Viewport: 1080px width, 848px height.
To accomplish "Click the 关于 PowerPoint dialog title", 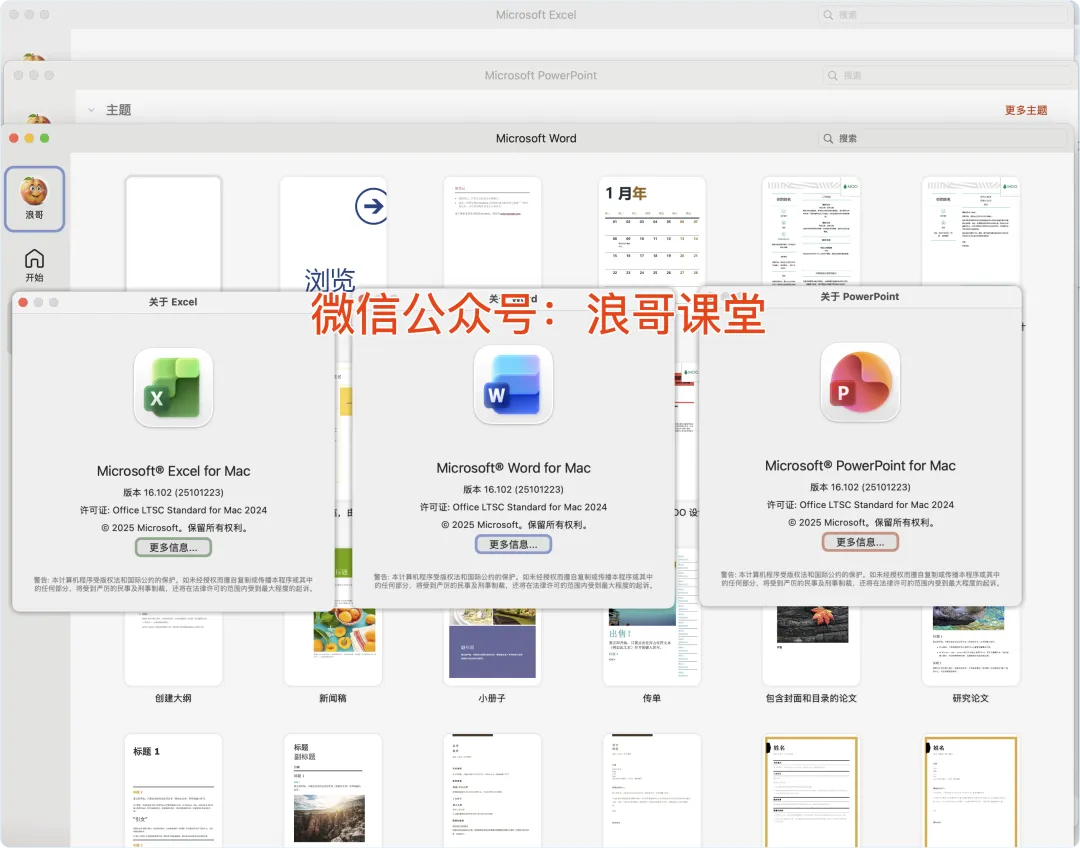I will click(x=860, y=296).
